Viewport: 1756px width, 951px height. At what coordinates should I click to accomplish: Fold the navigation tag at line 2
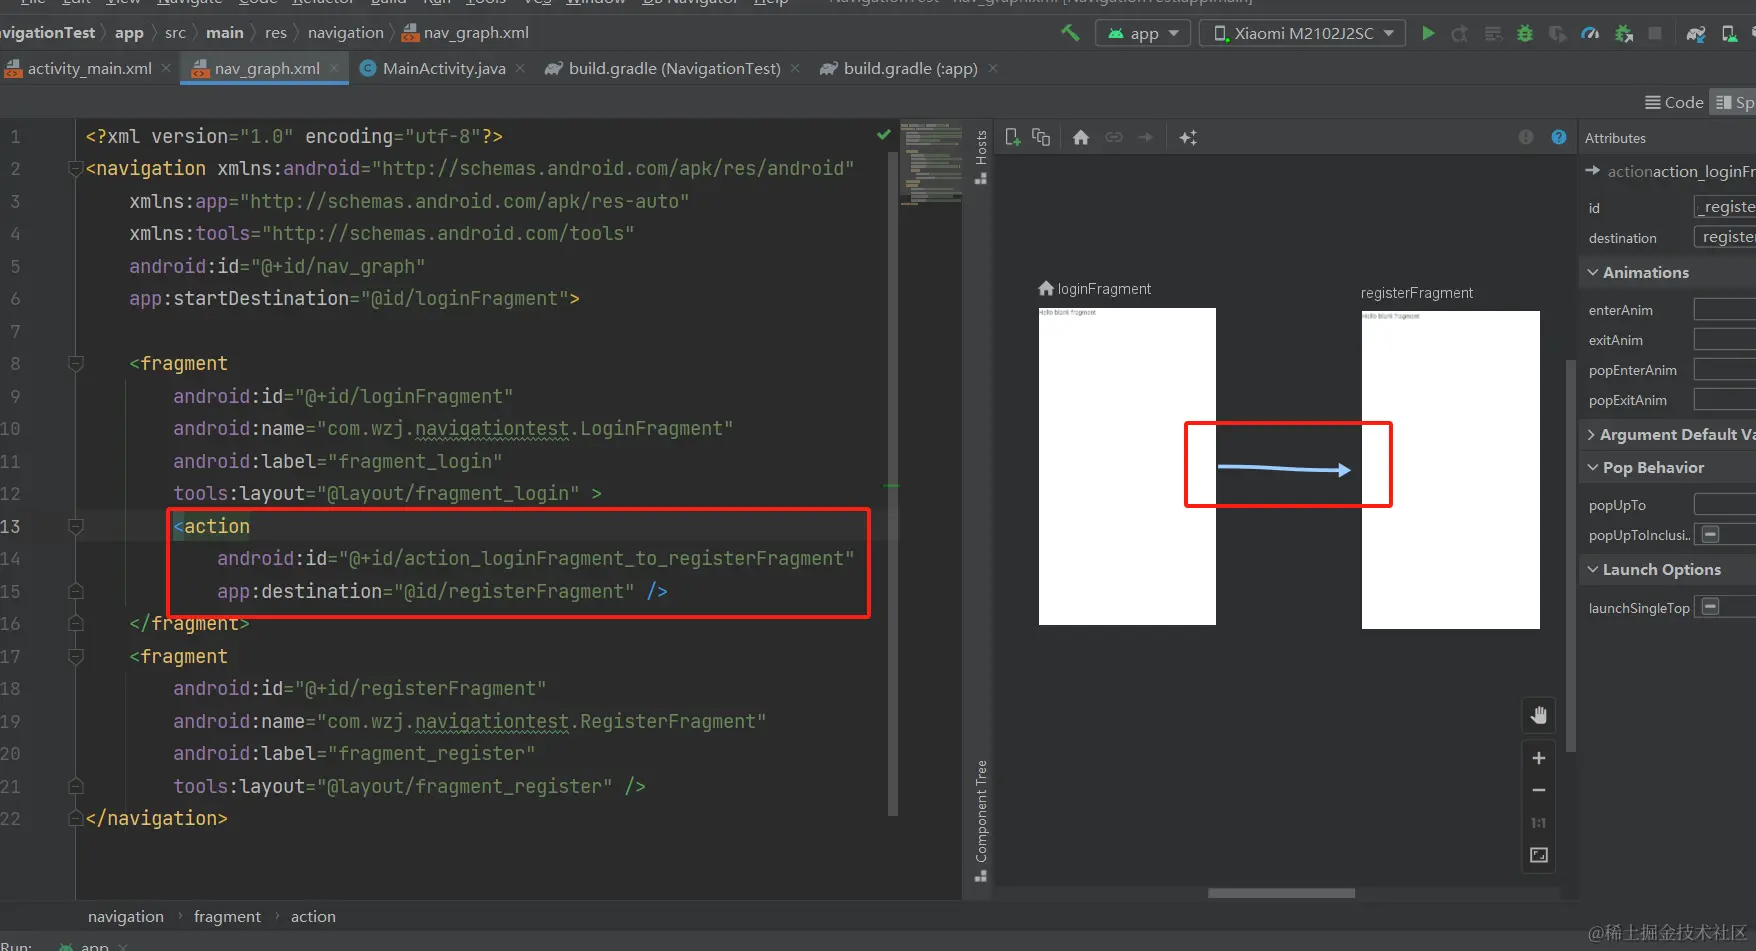coord(75,168)
